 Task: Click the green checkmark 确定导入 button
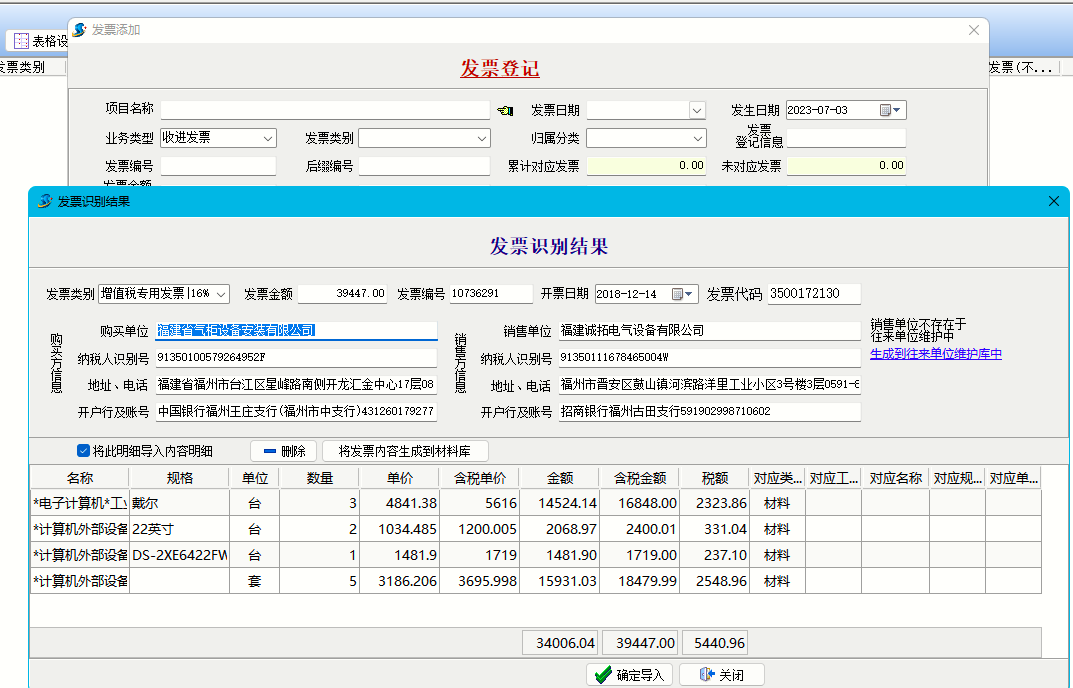pyautogui.click(x=629, y=675)
